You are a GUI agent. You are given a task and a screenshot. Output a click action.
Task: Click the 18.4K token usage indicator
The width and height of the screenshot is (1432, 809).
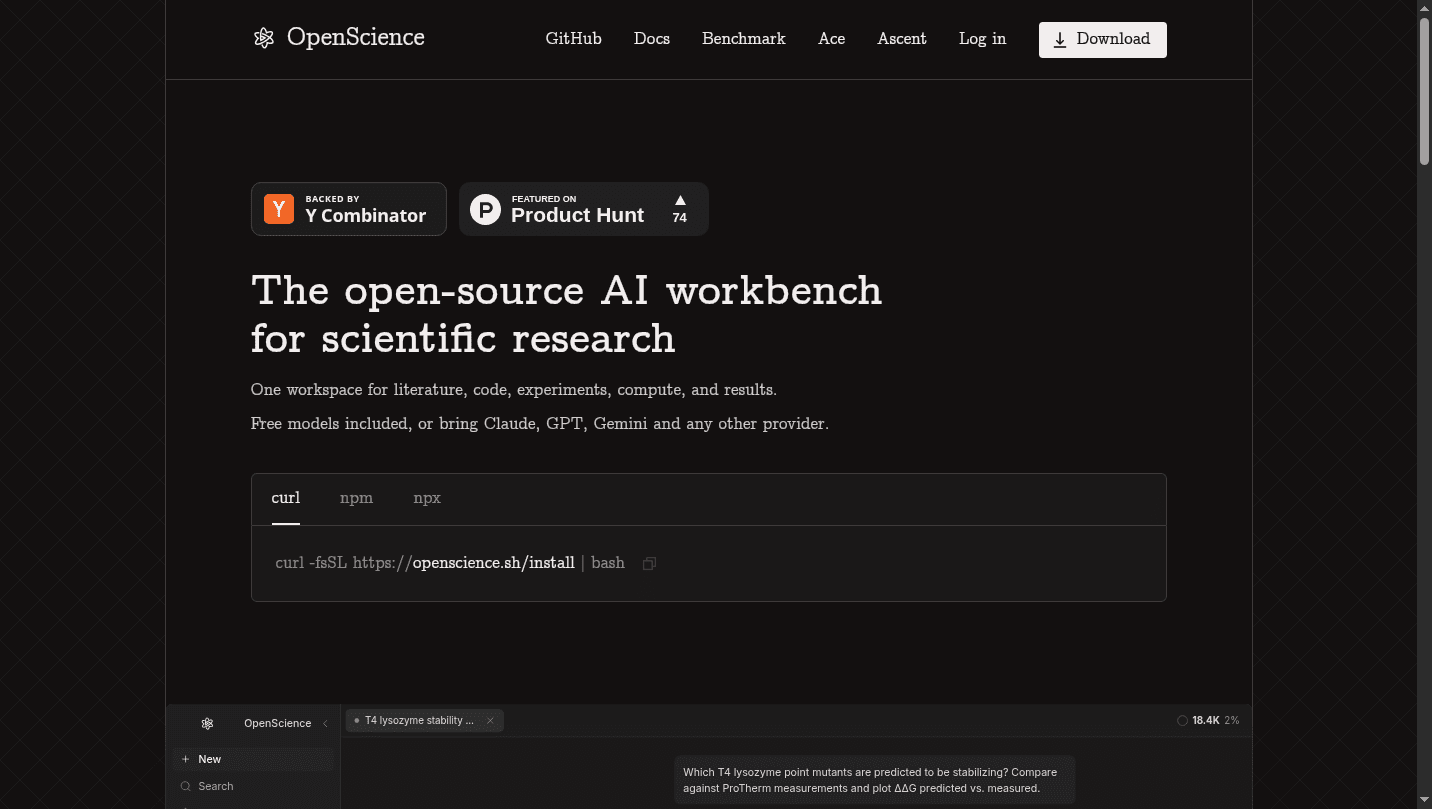tap(1209, 720)
